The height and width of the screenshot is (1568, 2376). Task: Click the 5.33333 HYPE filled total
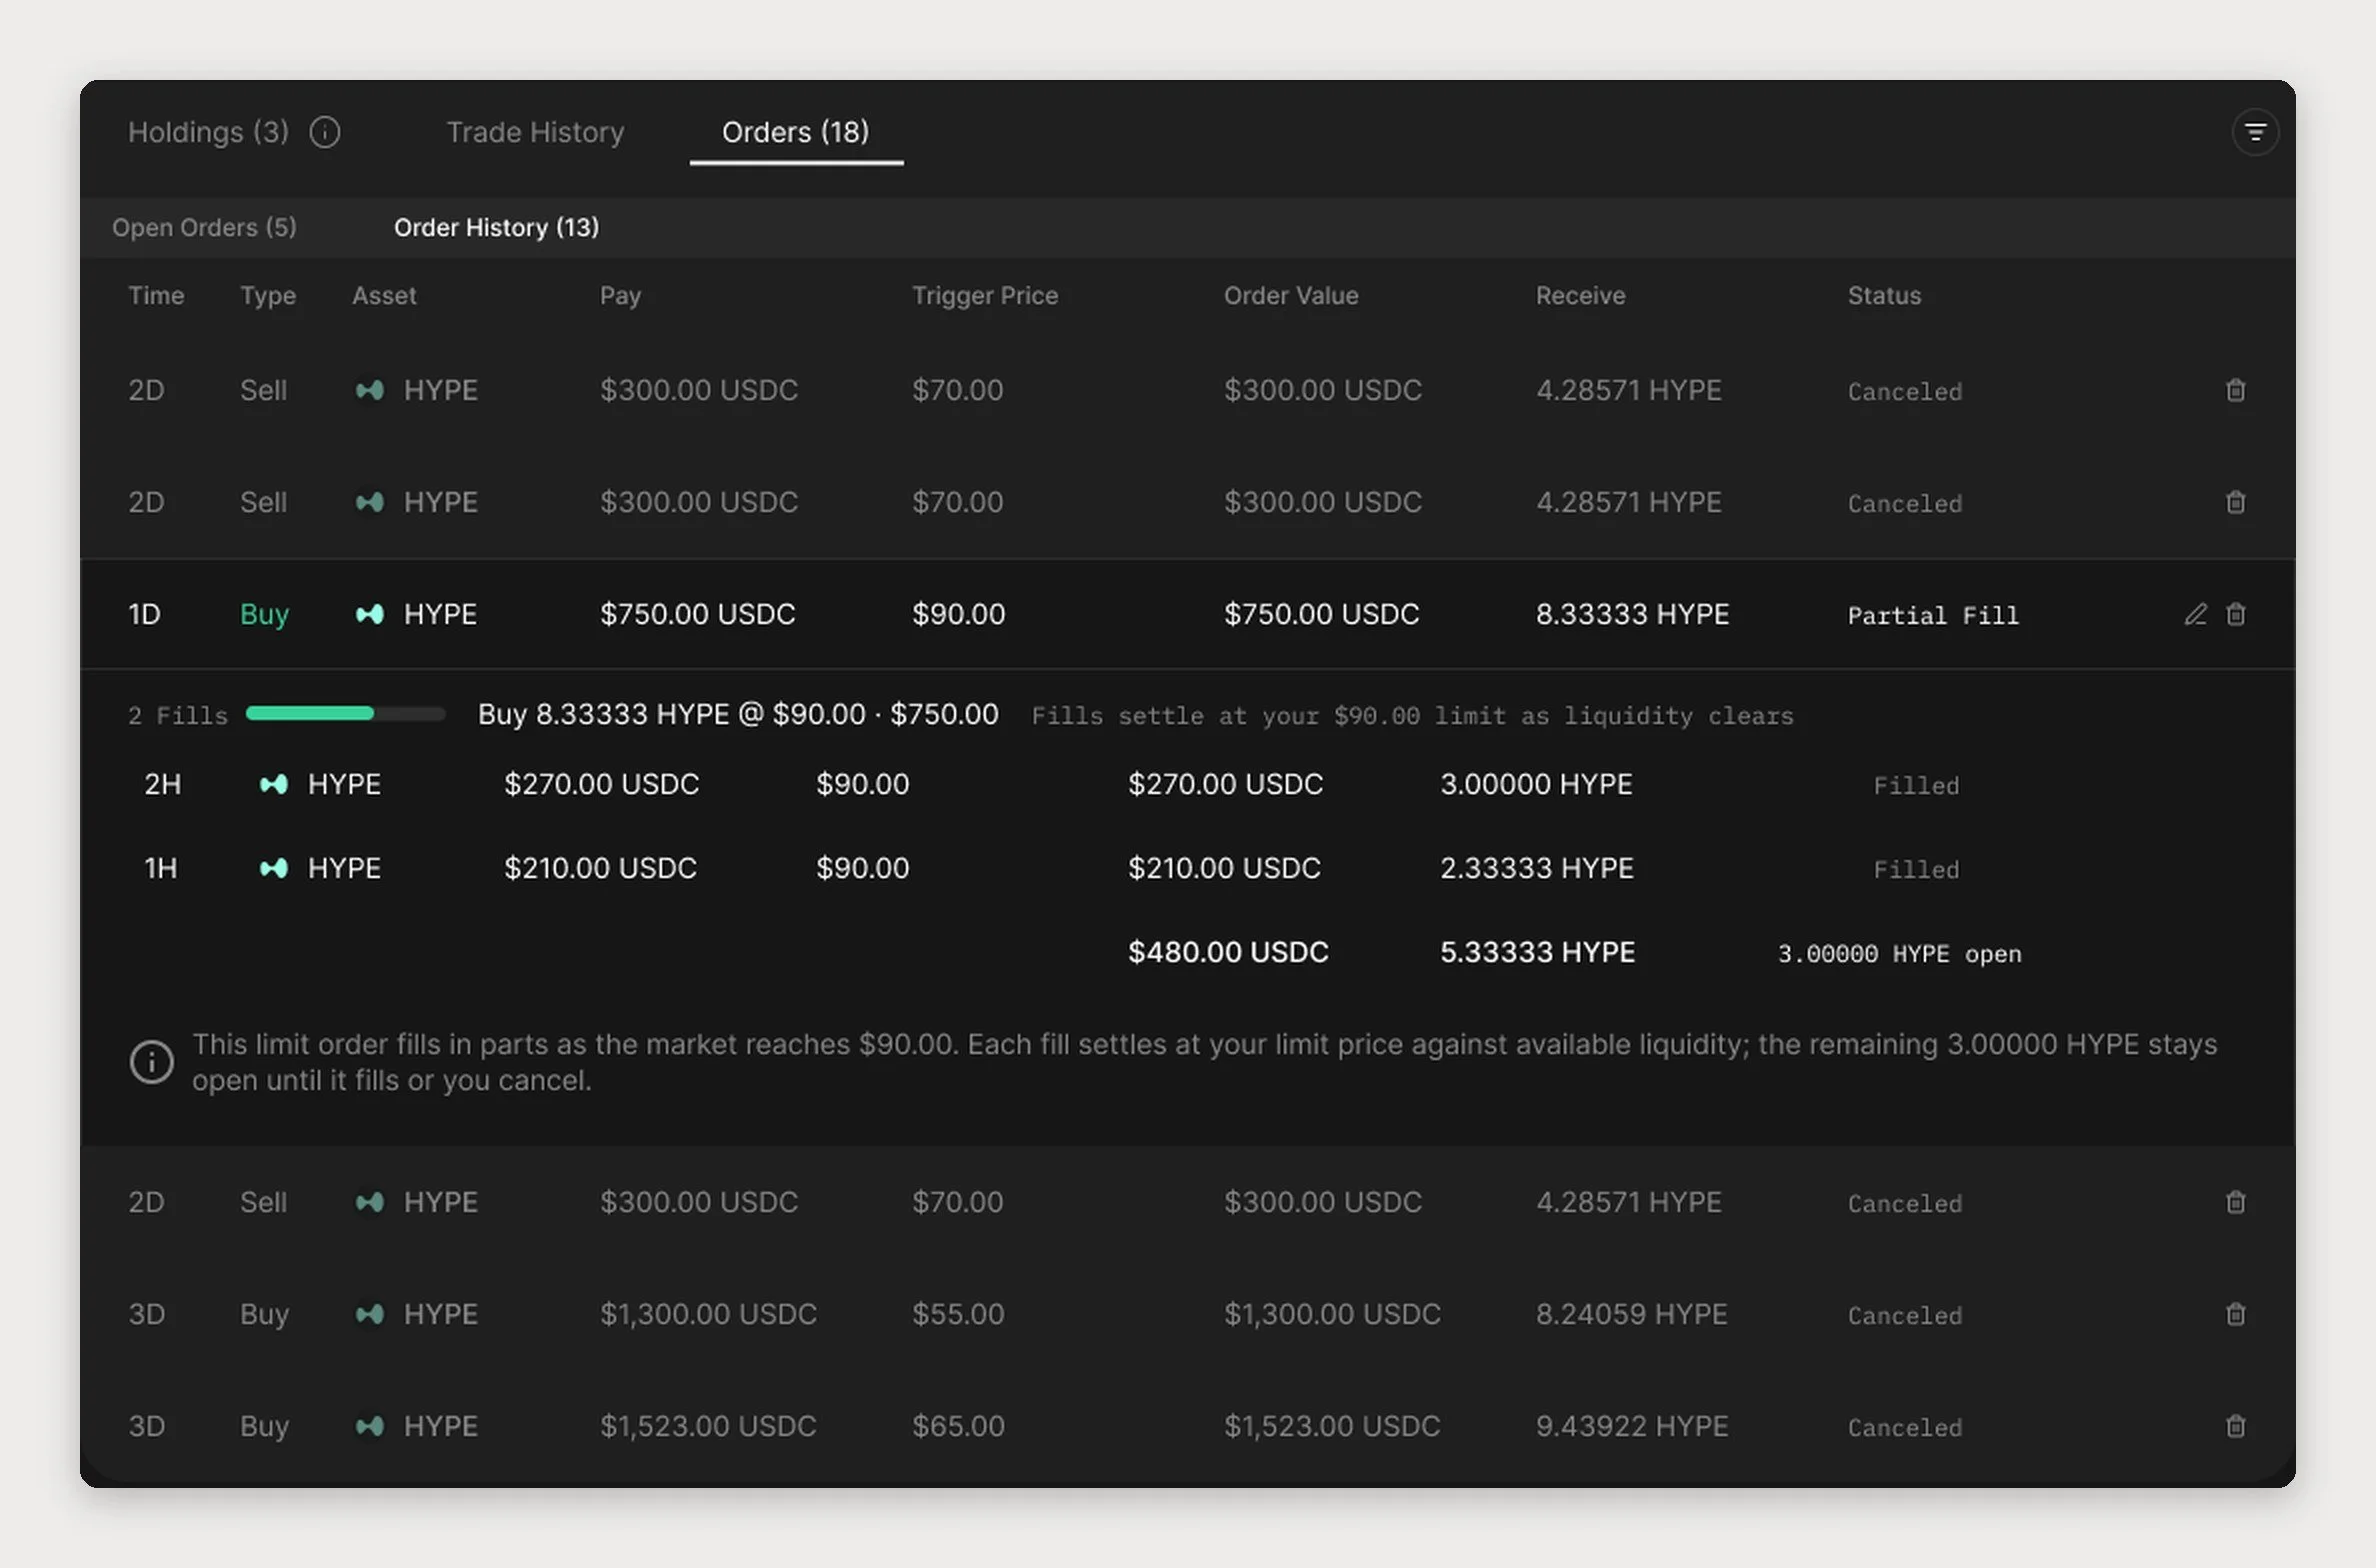click(x=1538, y=952)
